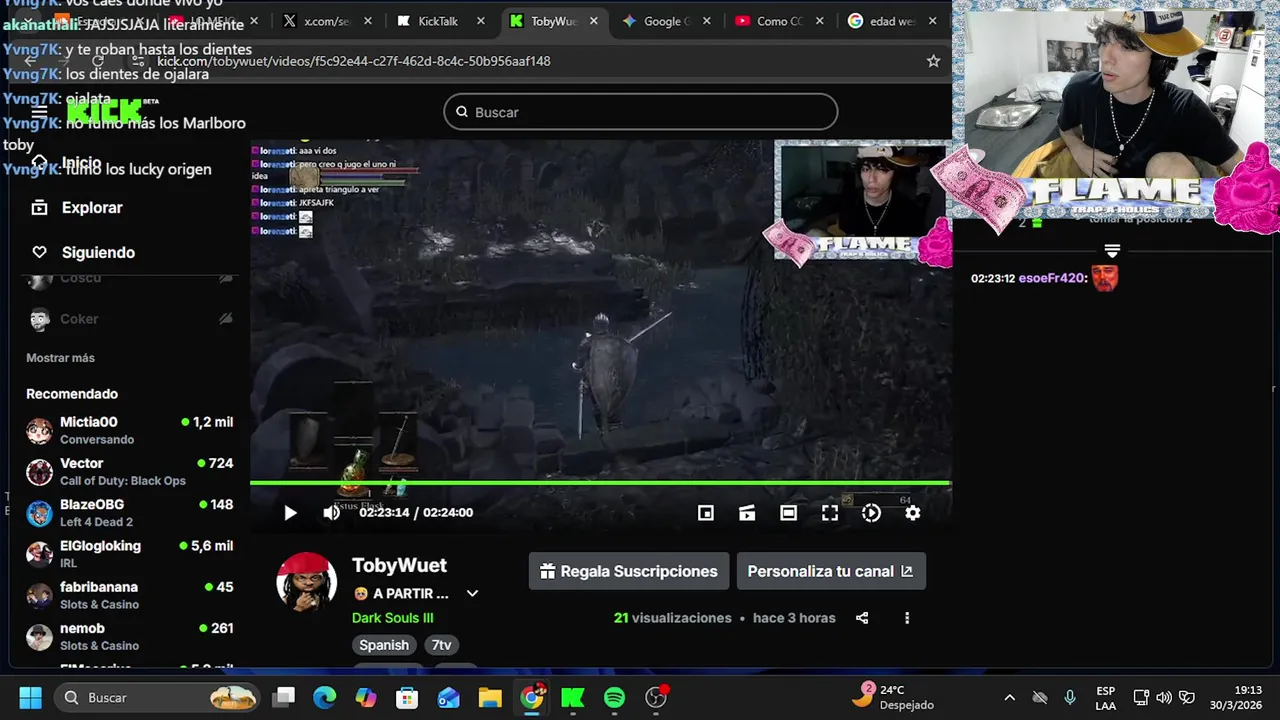
Task: Play the paused video
Action: (290, 513)
